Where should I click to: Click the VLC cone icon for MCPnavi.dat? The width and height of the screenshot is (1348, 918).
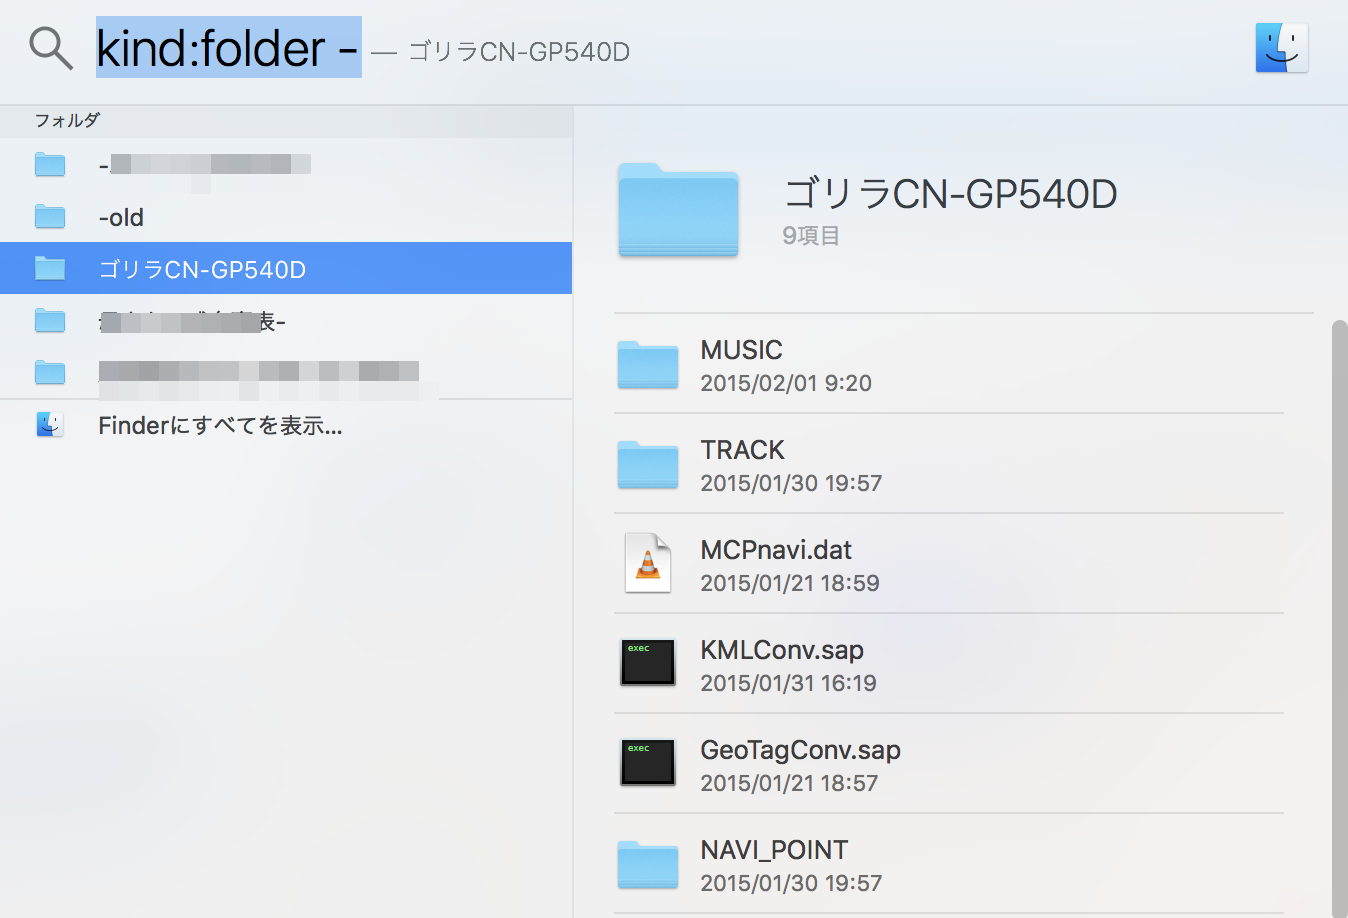coord(648,563)
